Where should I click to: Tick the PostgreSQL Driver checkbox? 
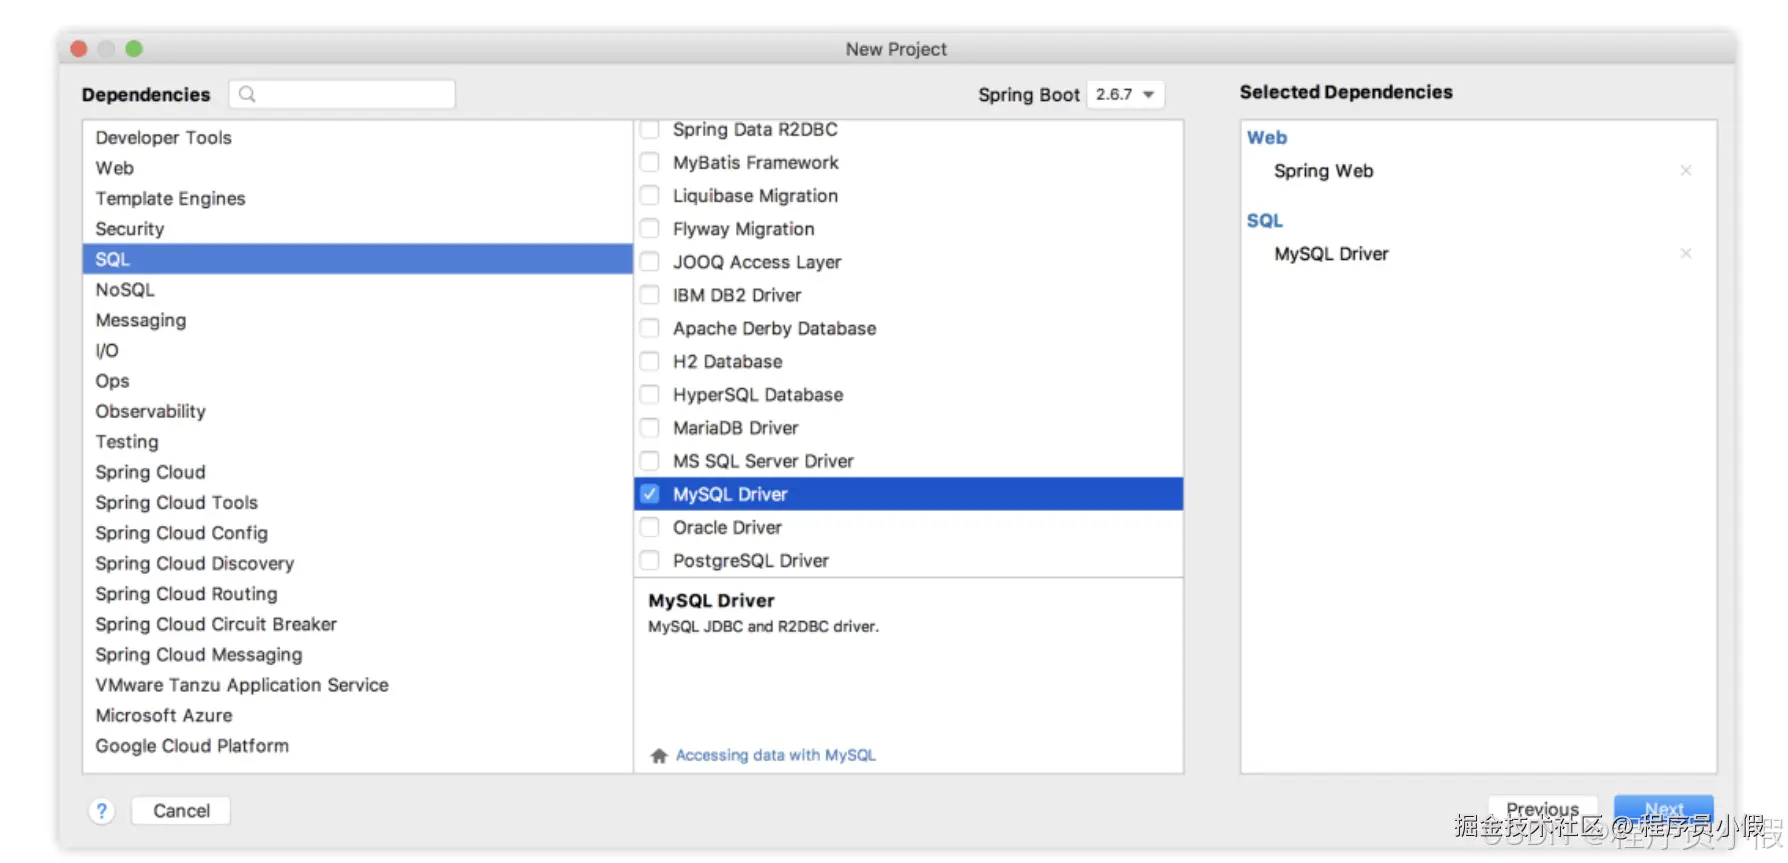point(650,560)
